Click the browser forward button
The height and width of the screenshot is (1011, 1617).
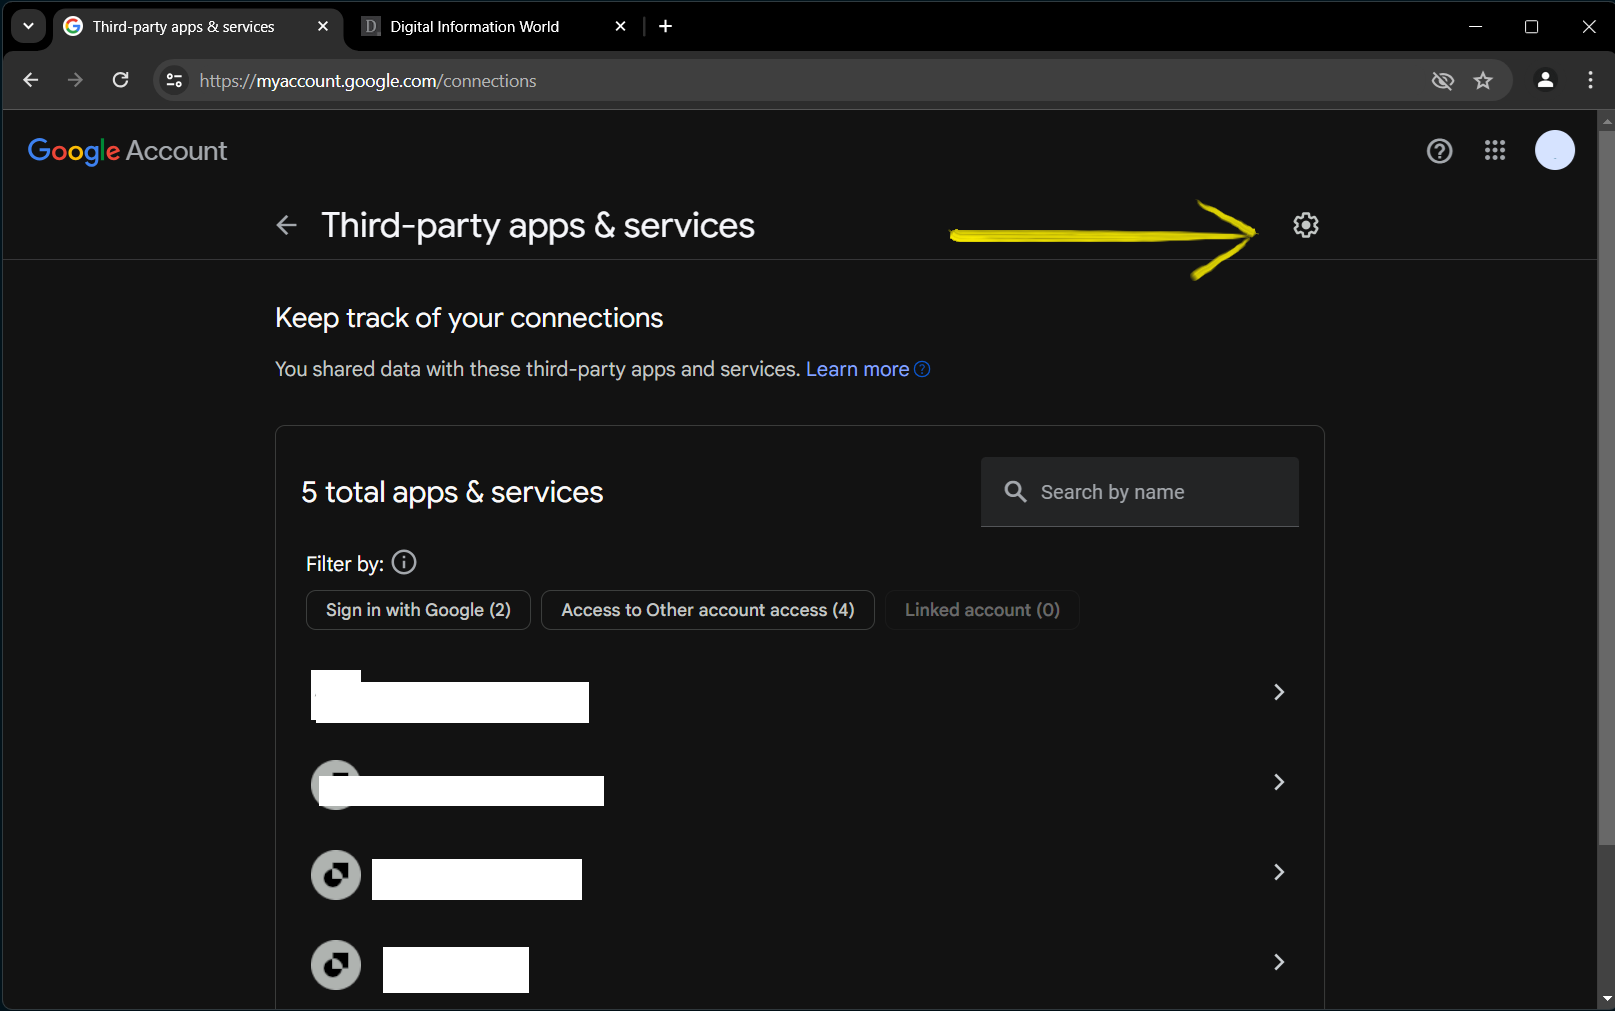(75, 80)
